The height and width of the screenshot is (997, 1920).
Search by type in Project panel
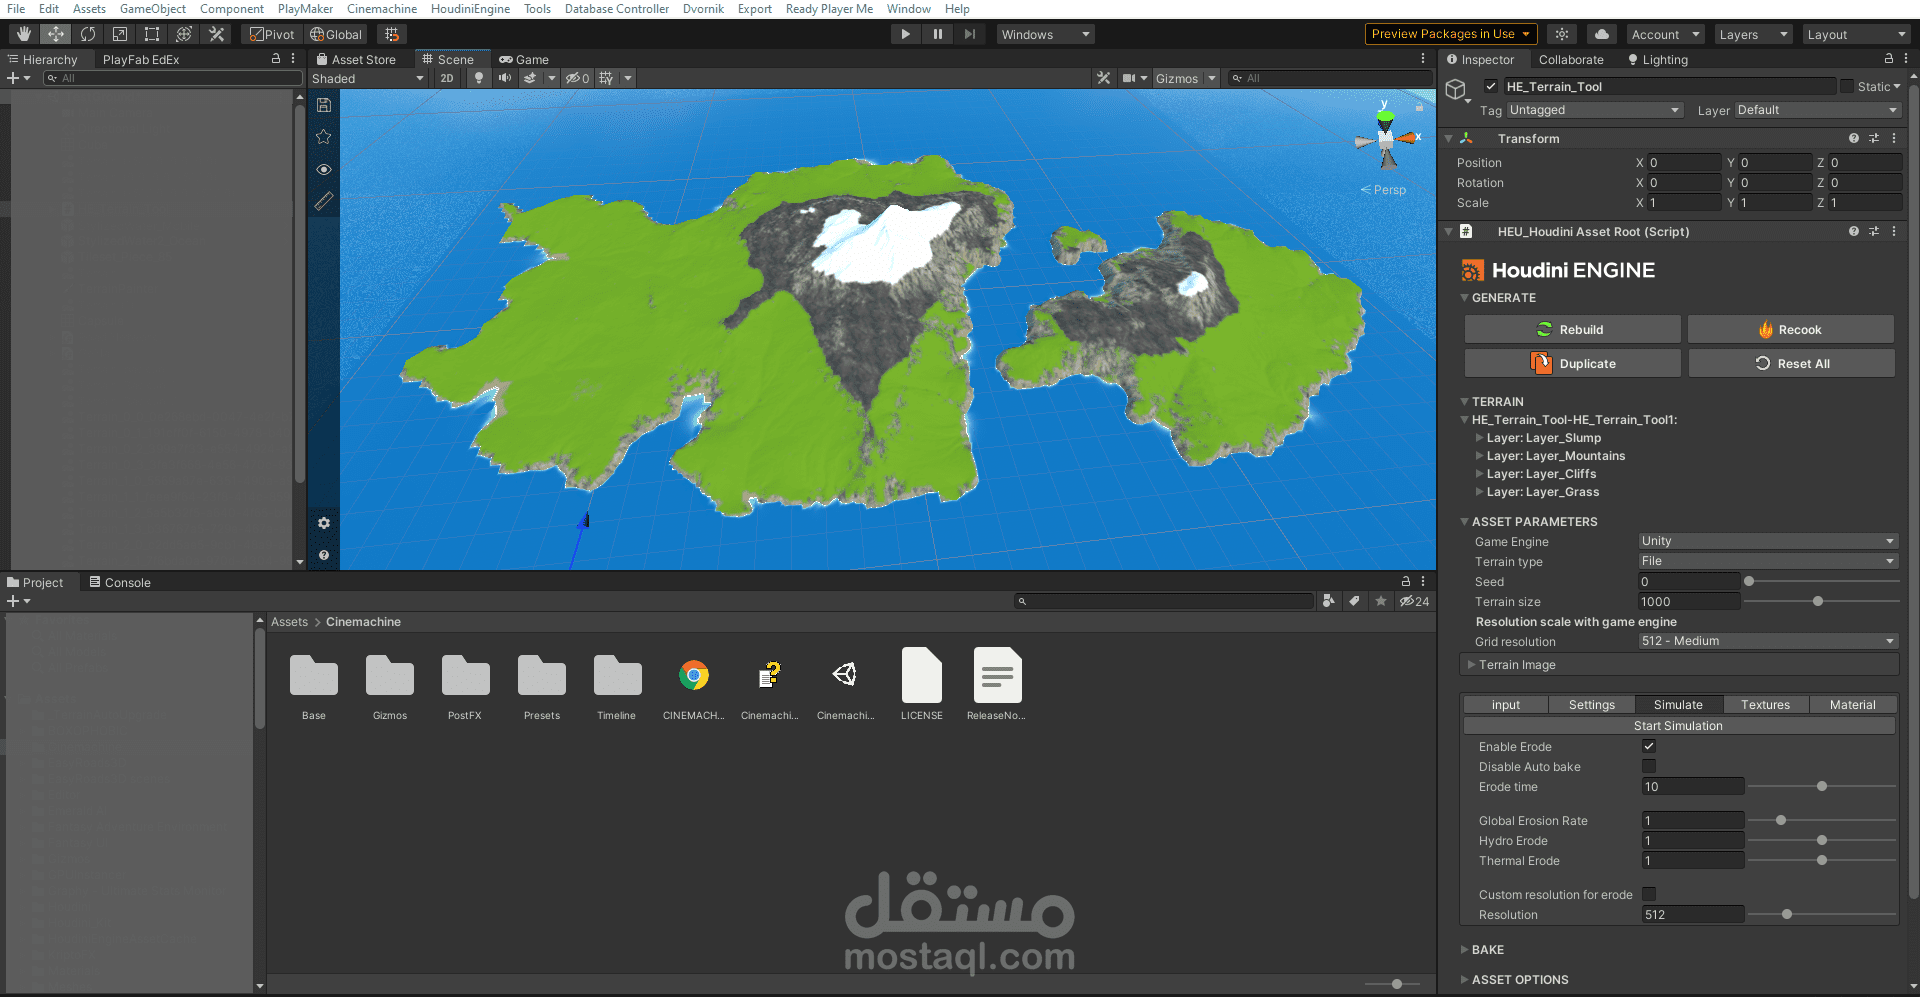pos(1329,601)
